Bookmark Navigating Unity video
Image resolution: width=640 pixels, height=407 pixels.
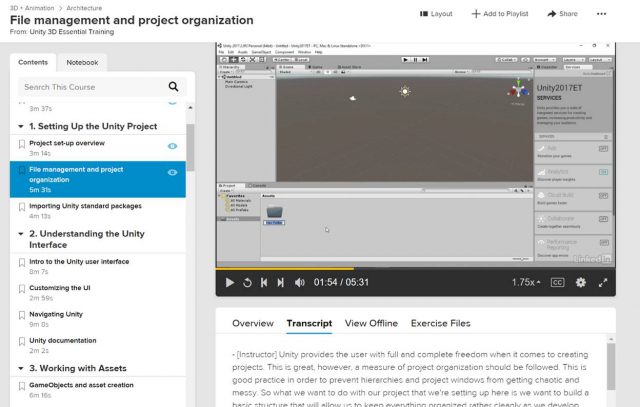click(x=22, y=315)
